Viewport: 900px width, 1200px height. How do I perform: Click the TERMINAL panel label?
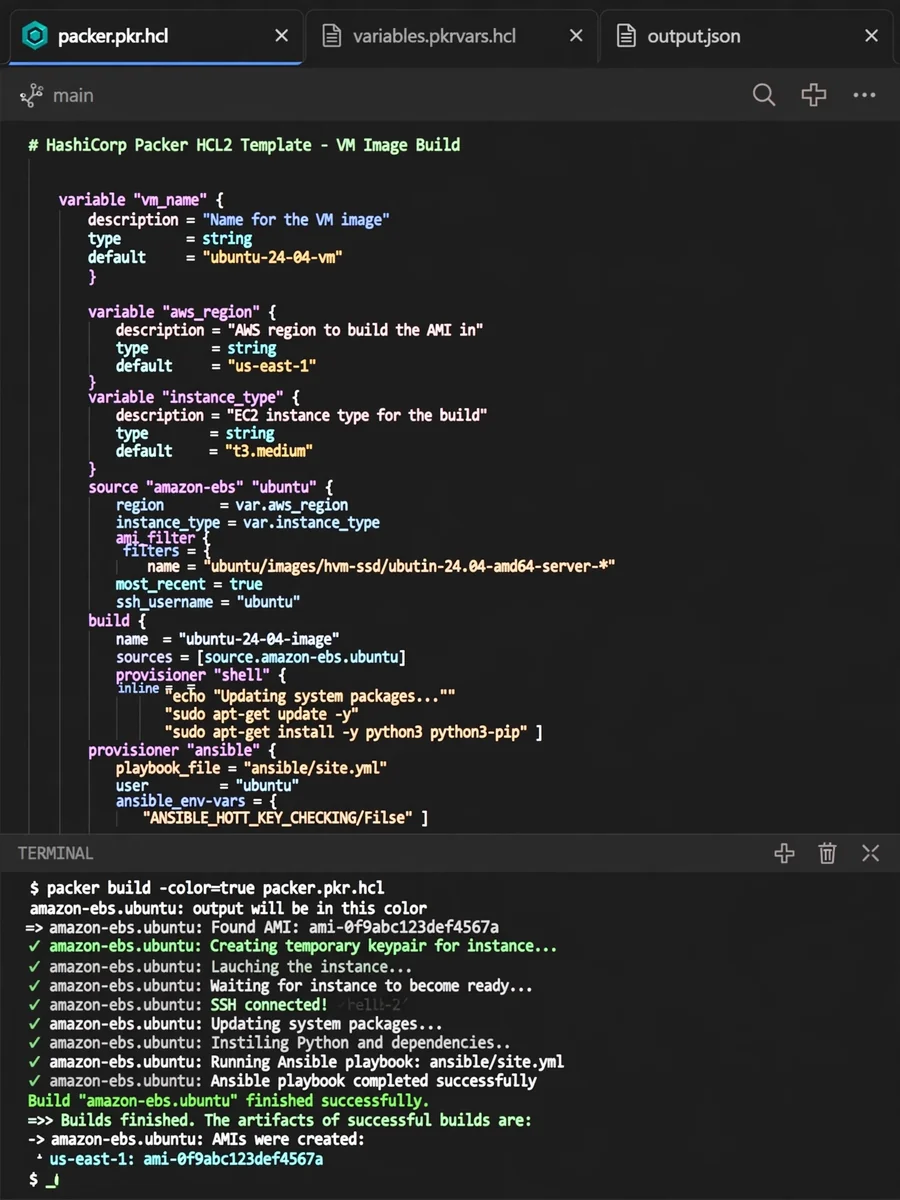click(x=55, y=853)
